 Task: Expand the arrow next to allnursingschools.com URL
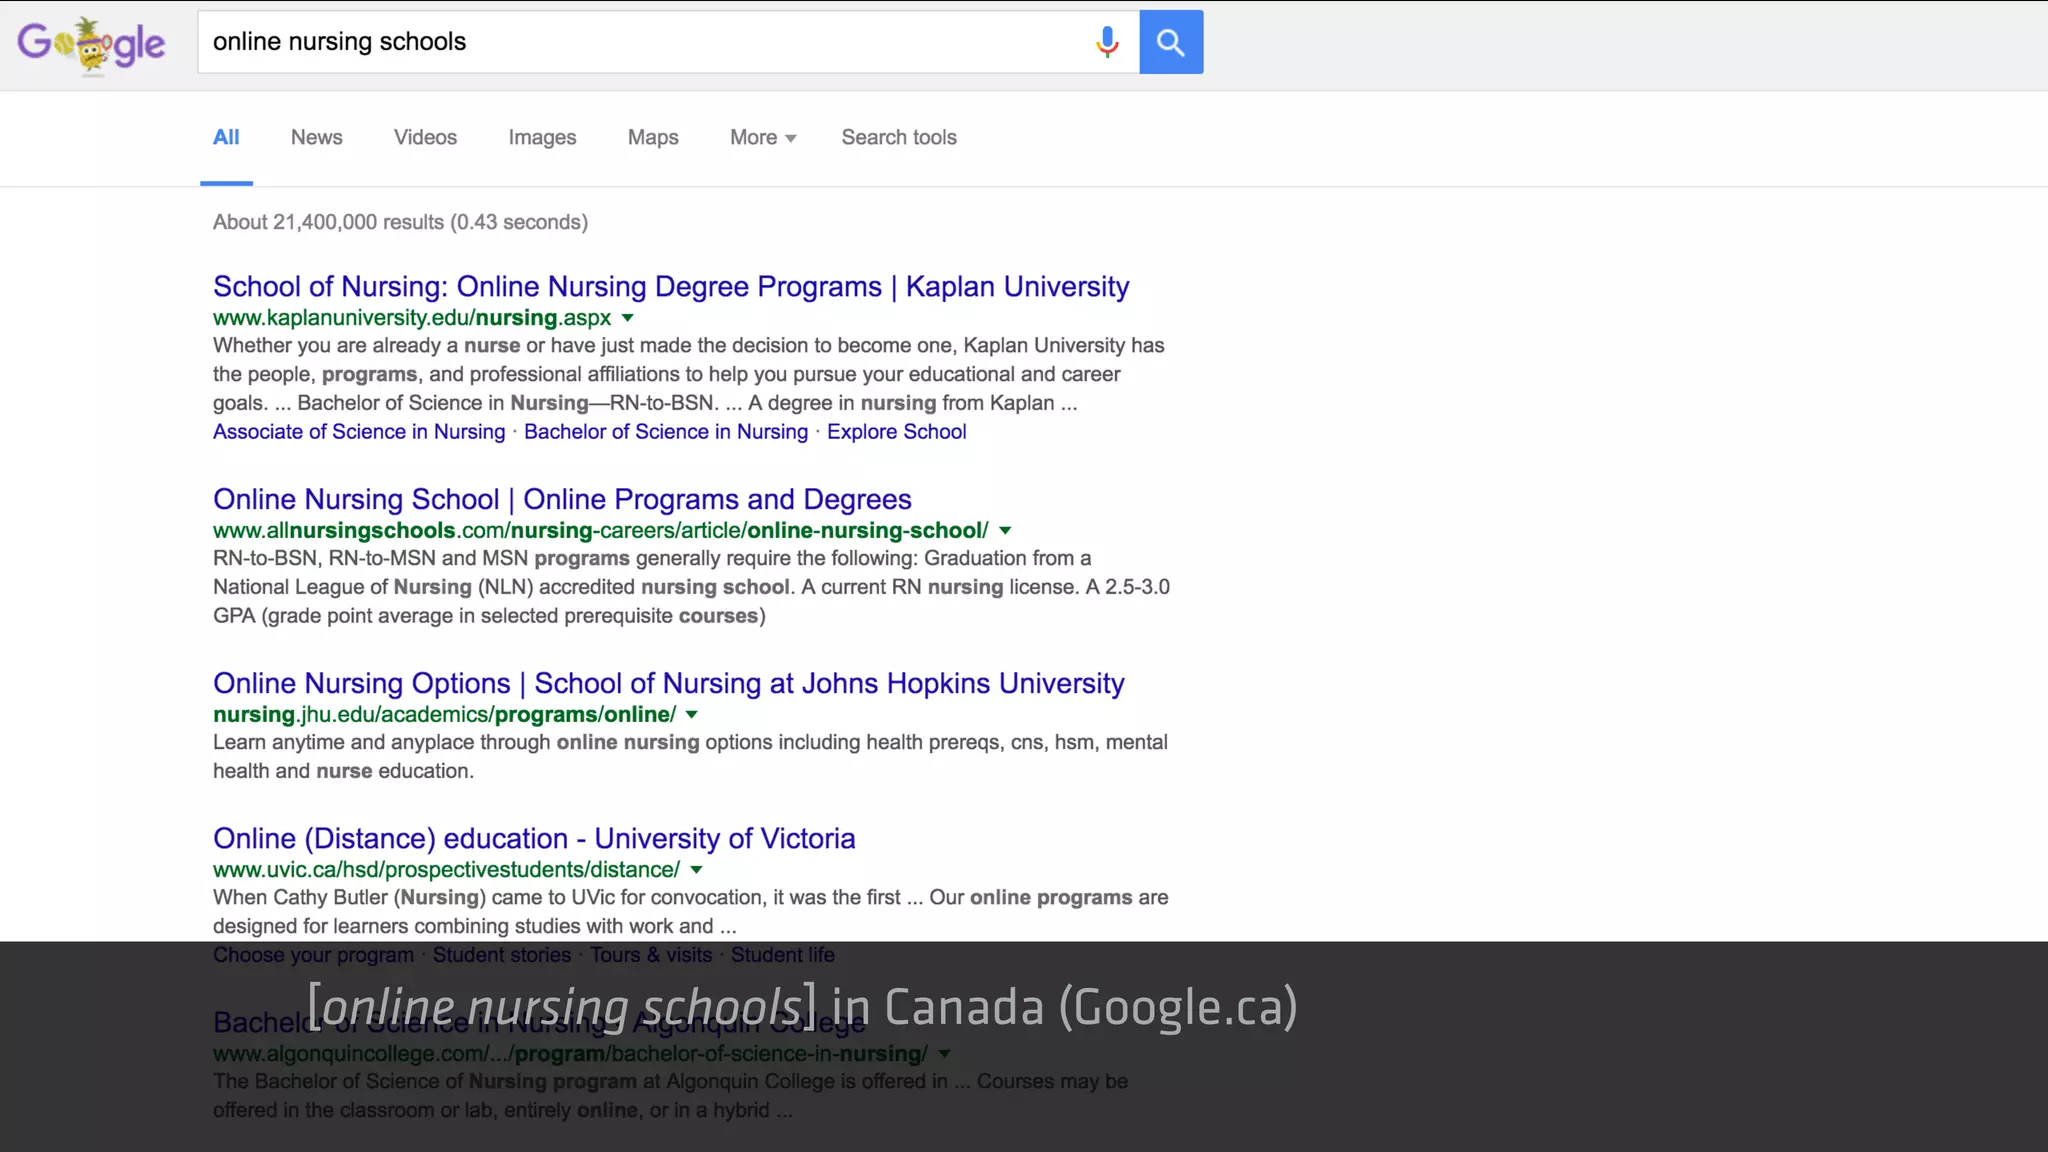1005,531
